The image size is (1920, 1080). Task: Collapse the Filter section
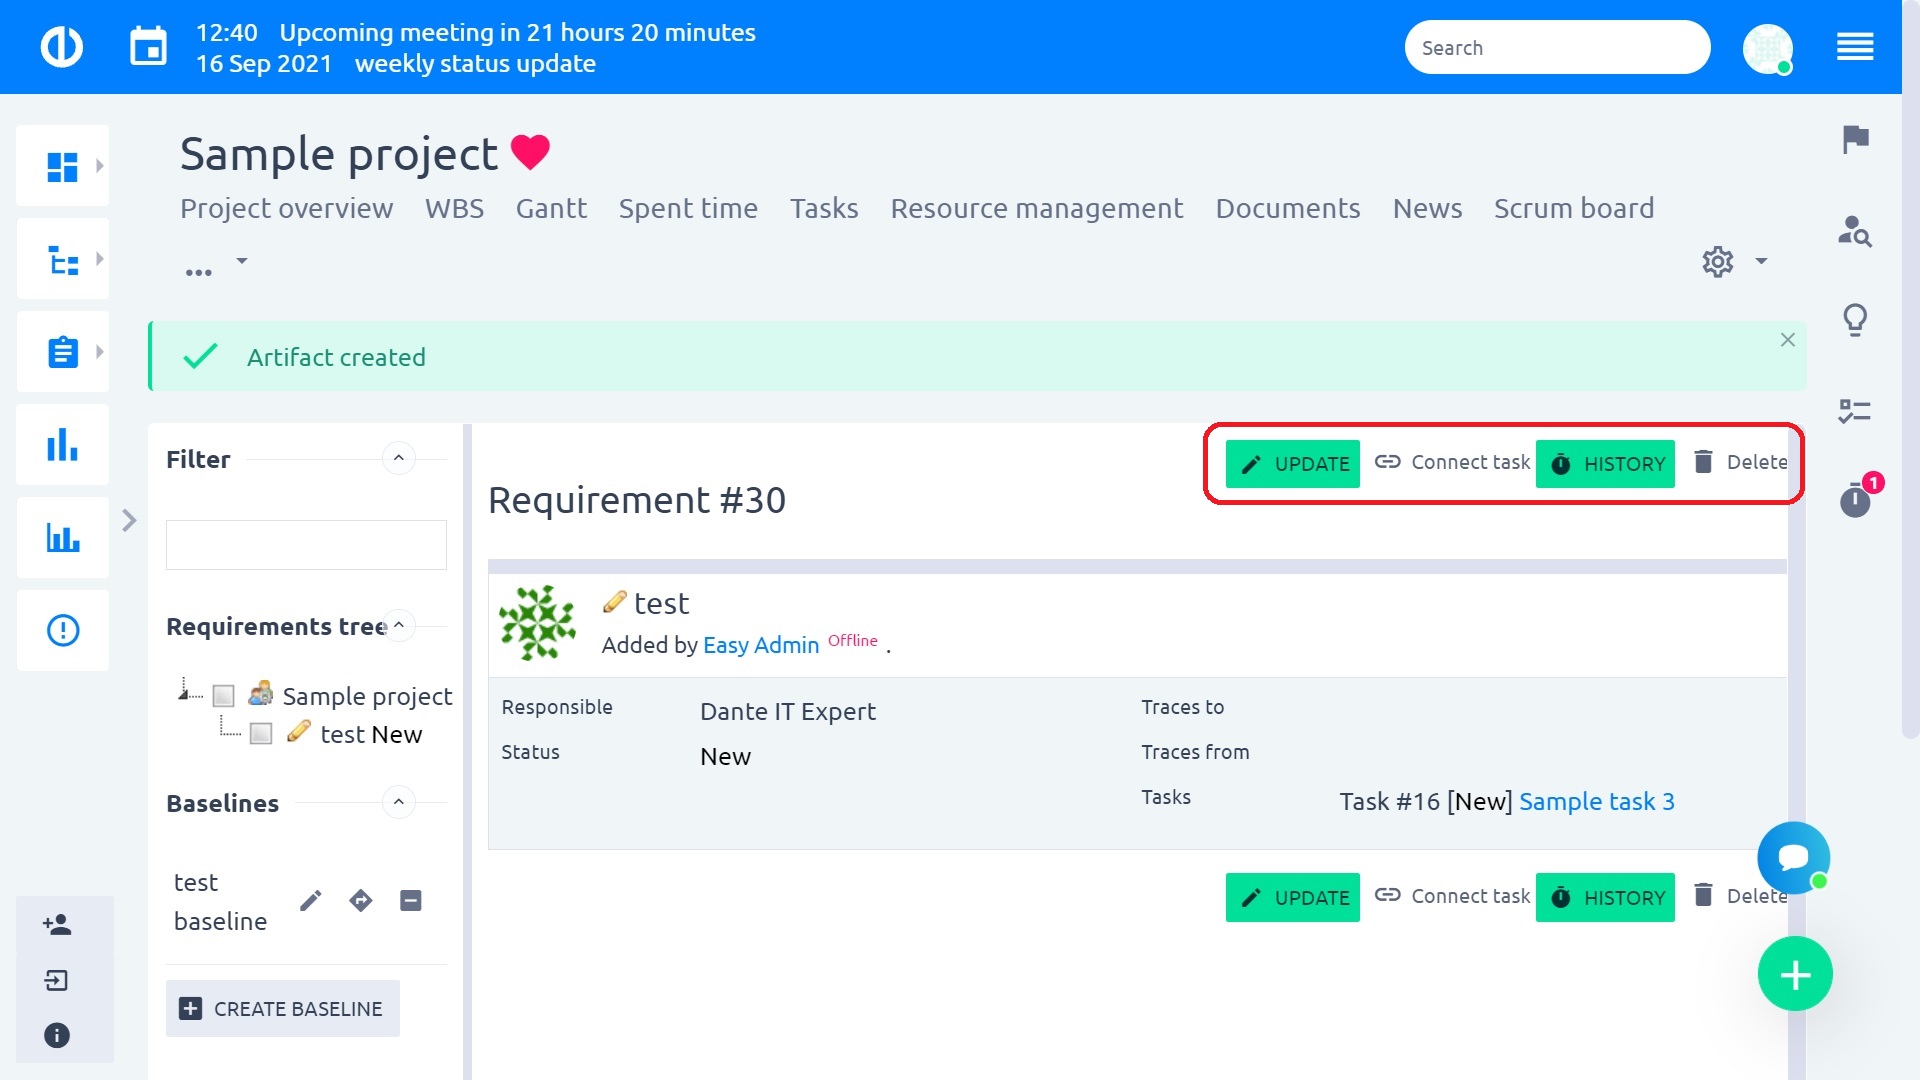pos(399,459)
